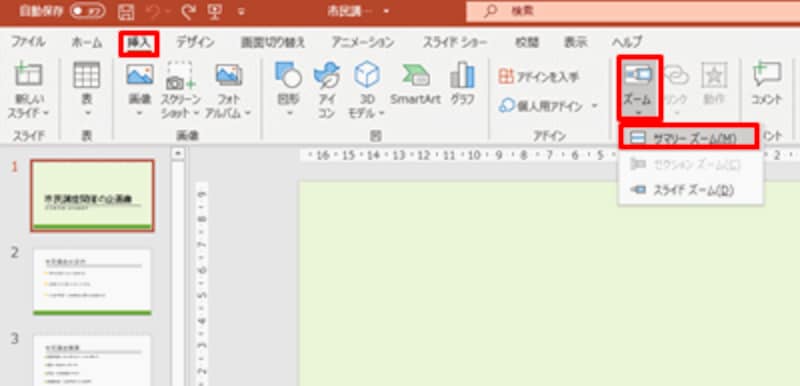
Task: Toggle the AutoSave (自動保存) switch
Action: (x=88, y=11)
